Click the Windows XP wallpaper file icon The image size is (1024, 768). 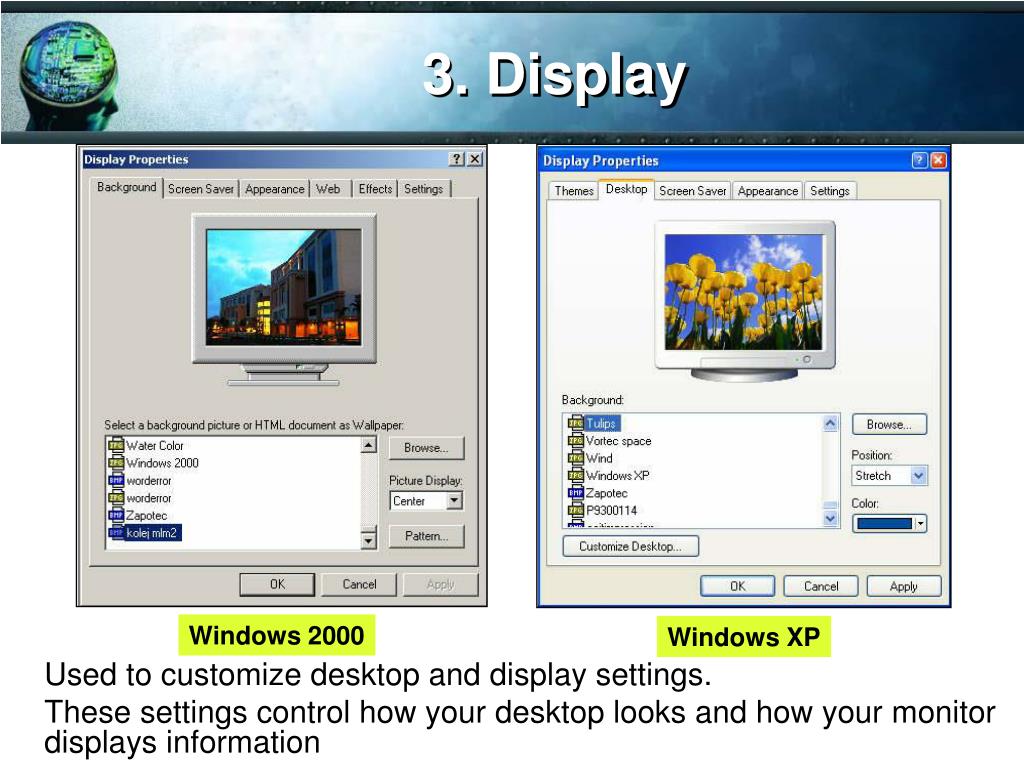click(575, 475)
